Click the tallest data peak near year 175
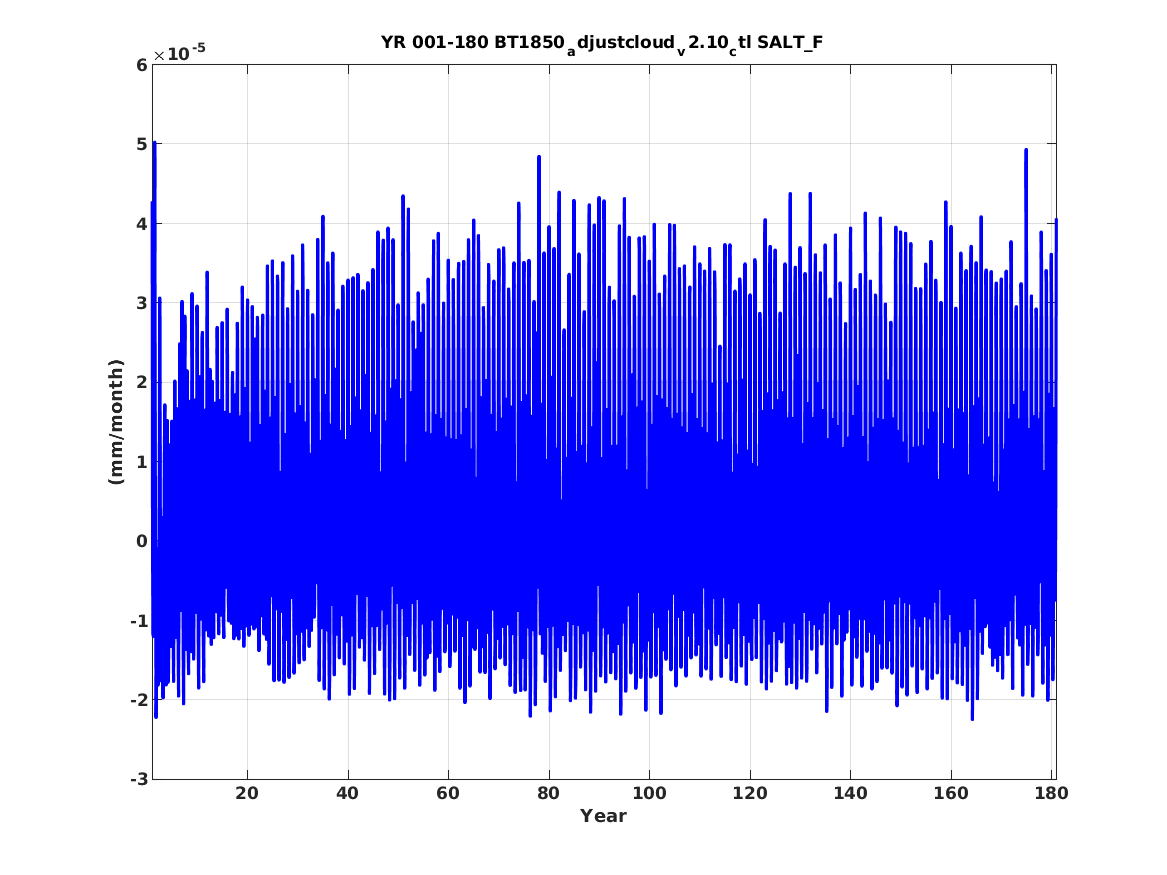Viewport: 1167px width, 875px height. pos(1026,151)
